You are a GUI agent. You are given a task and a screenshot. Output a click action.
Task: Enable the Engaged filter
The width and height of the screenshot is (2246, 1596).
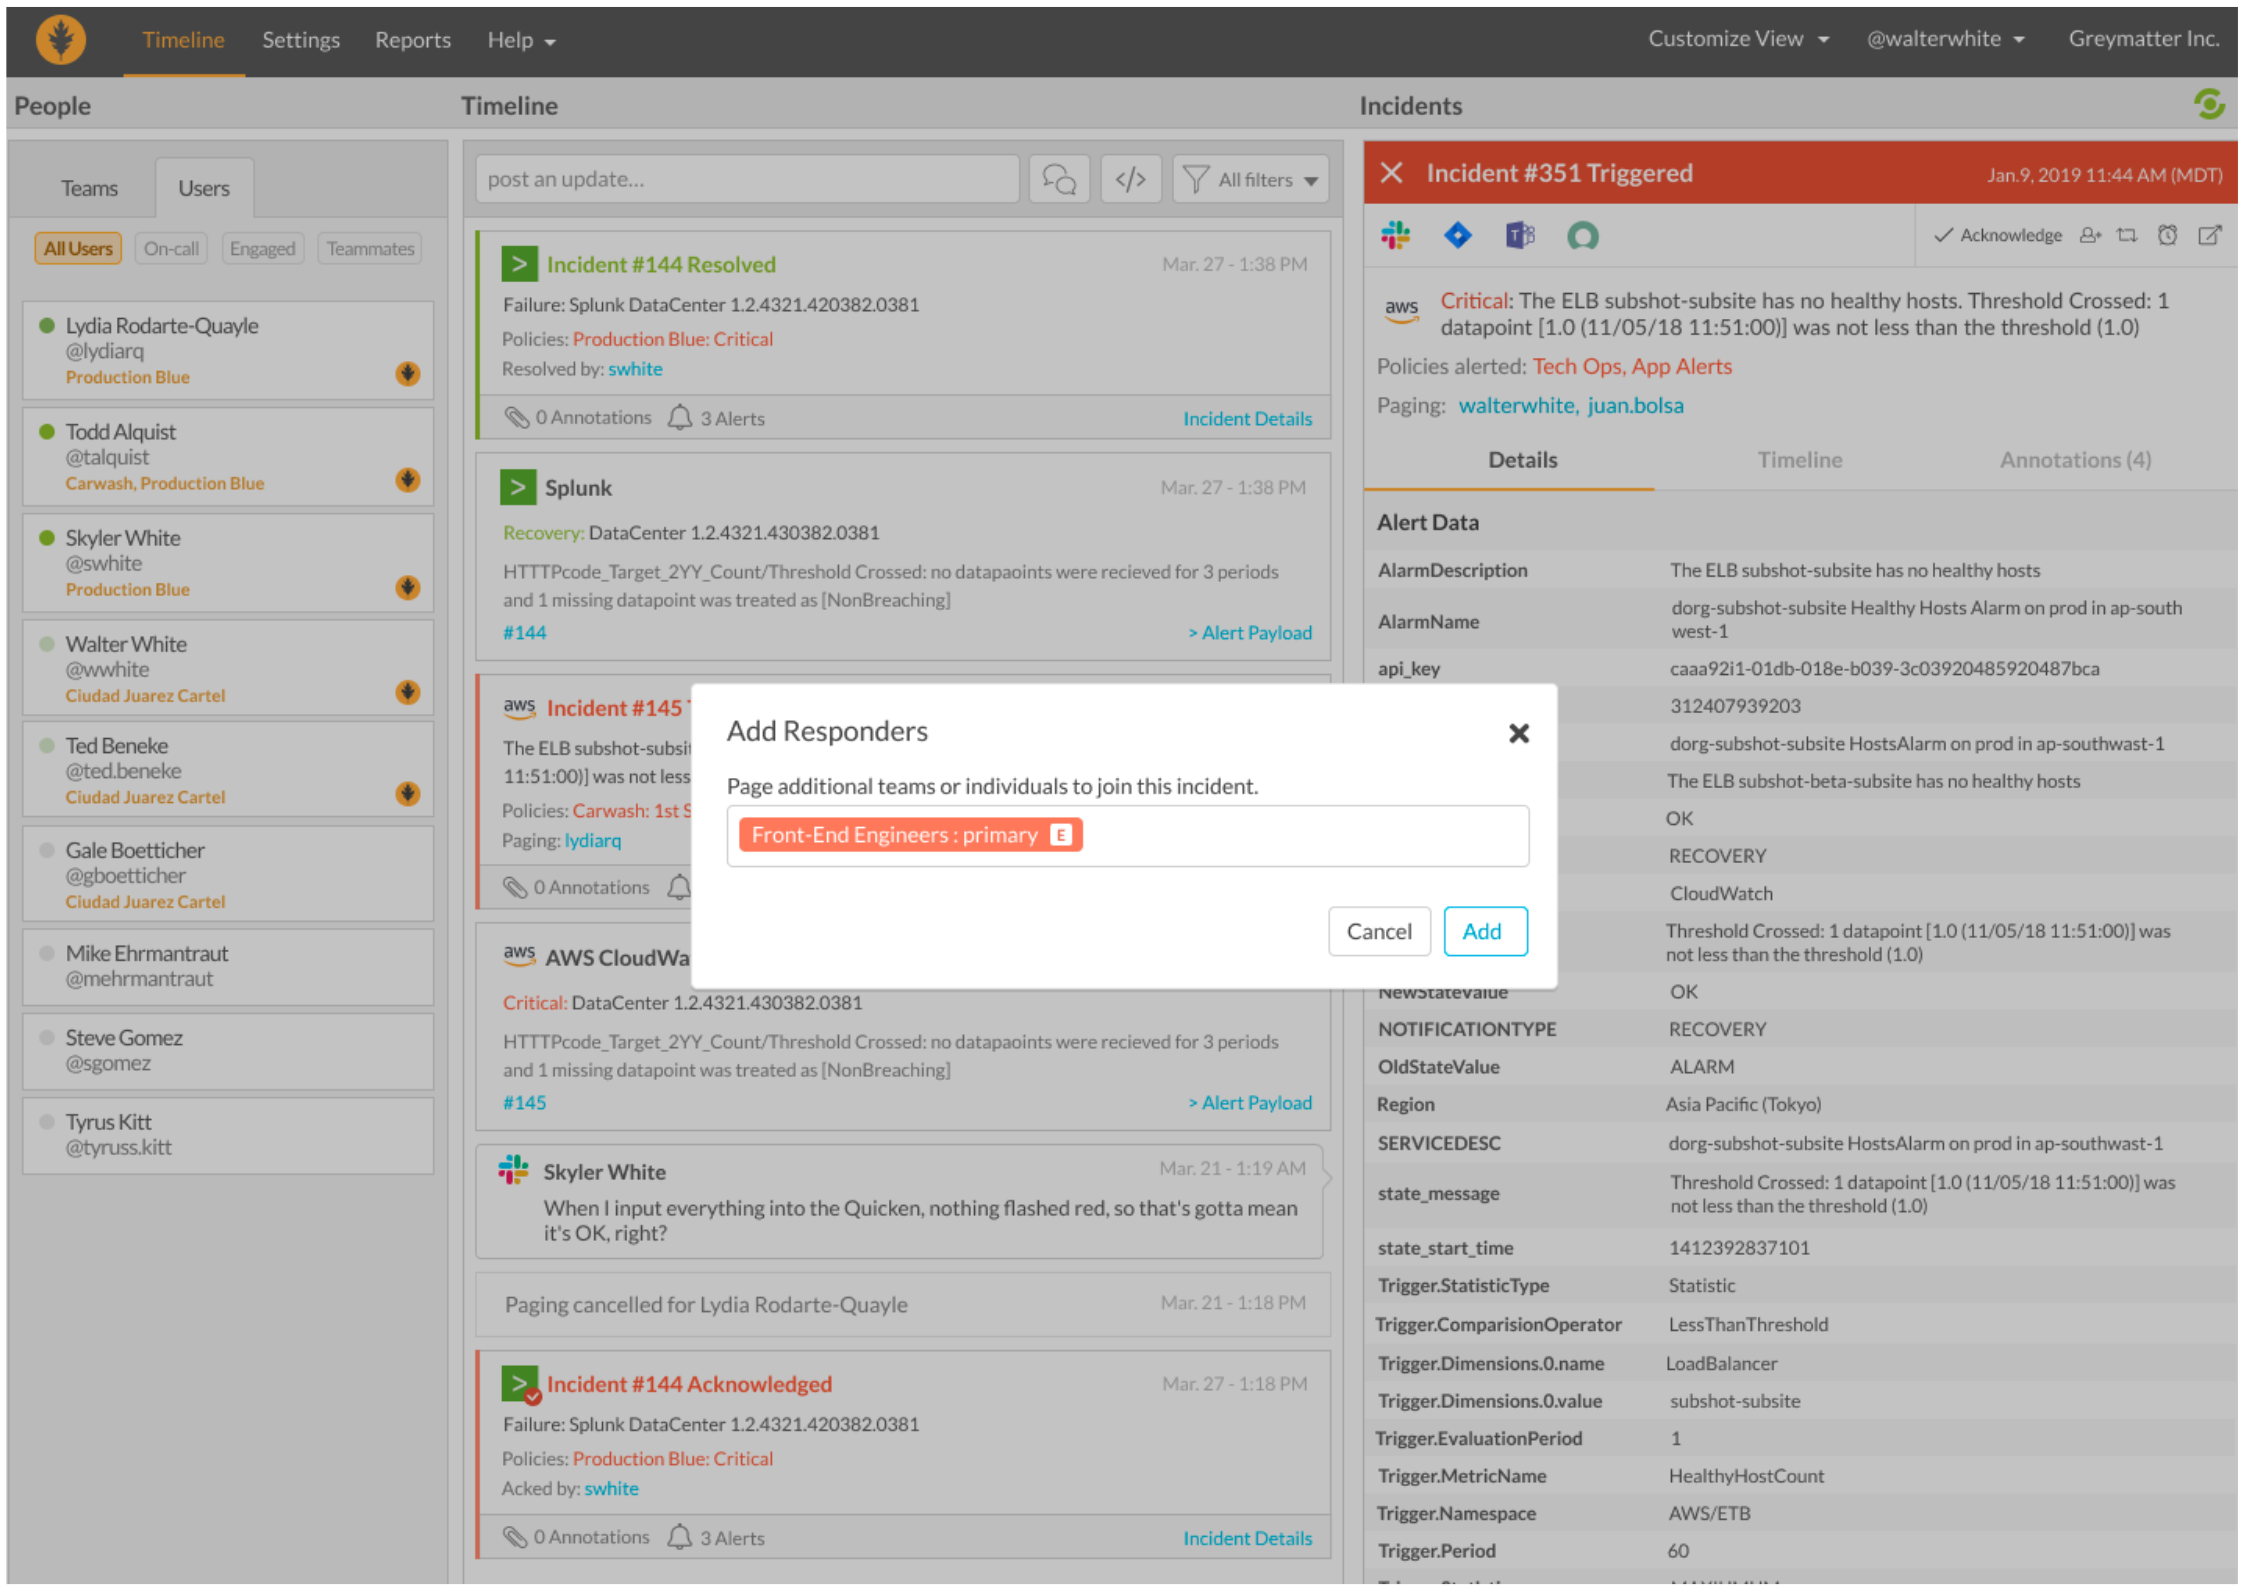tap(262, 248)
